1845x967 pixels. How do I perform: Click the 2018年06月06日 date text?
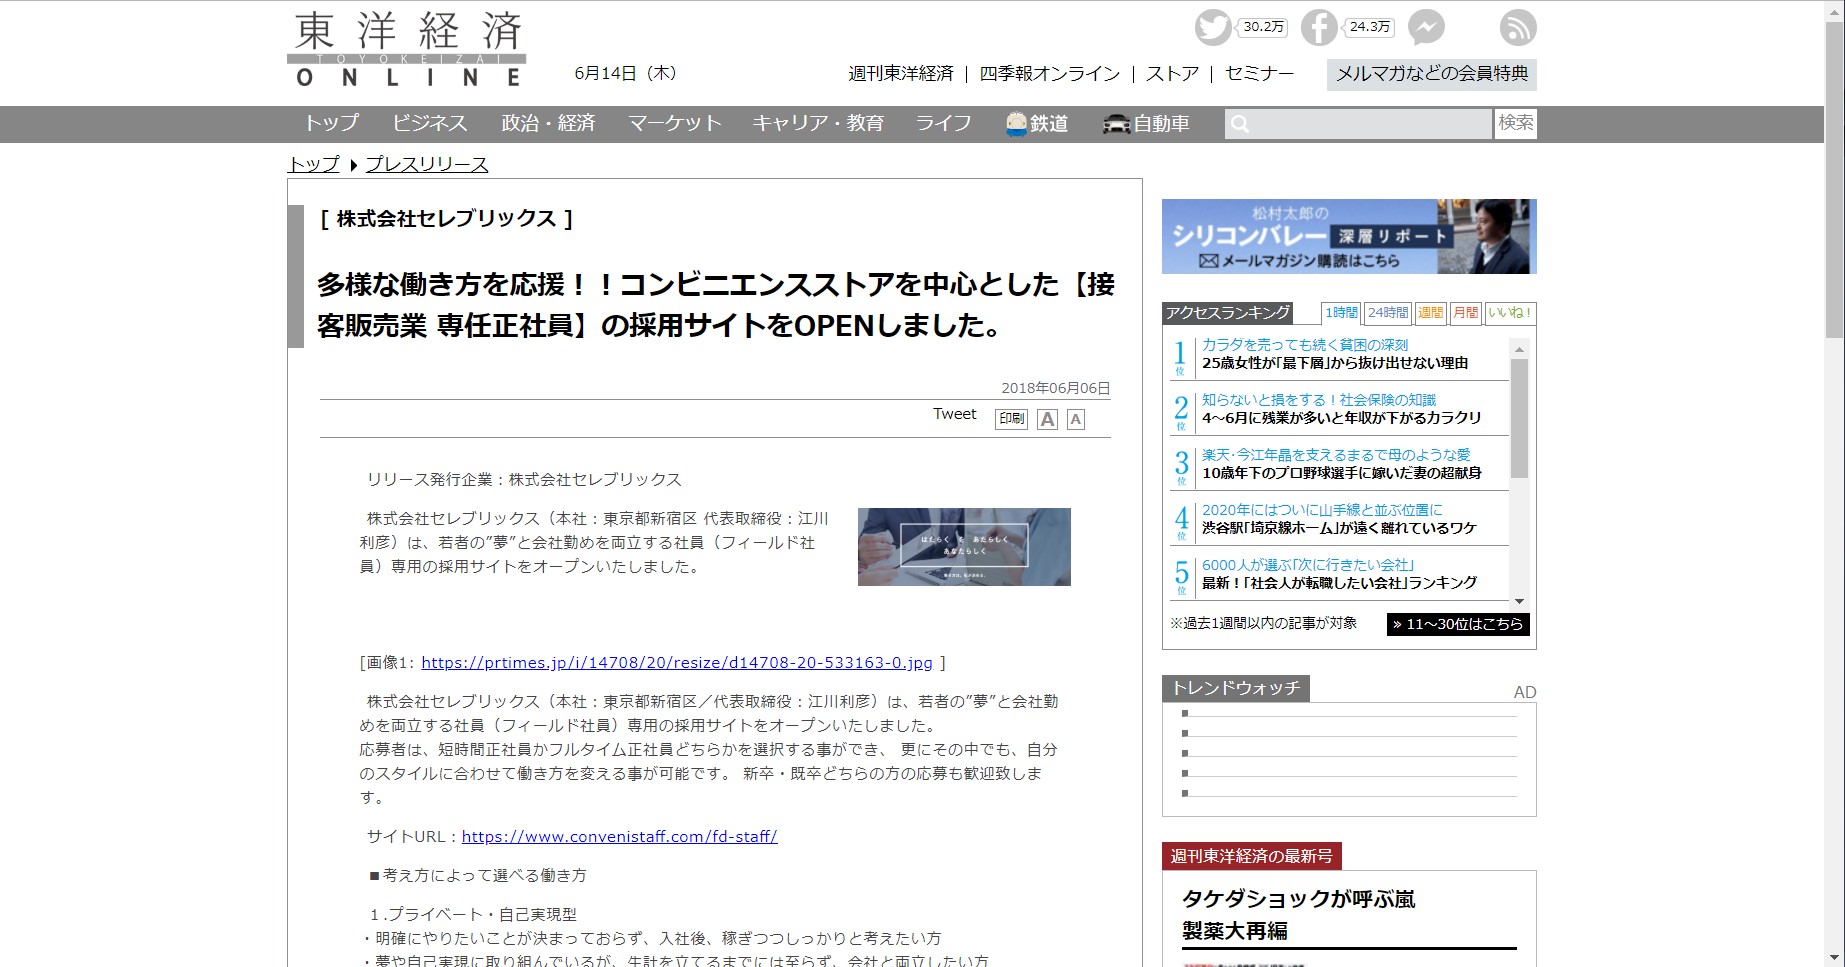(1056, 389)
